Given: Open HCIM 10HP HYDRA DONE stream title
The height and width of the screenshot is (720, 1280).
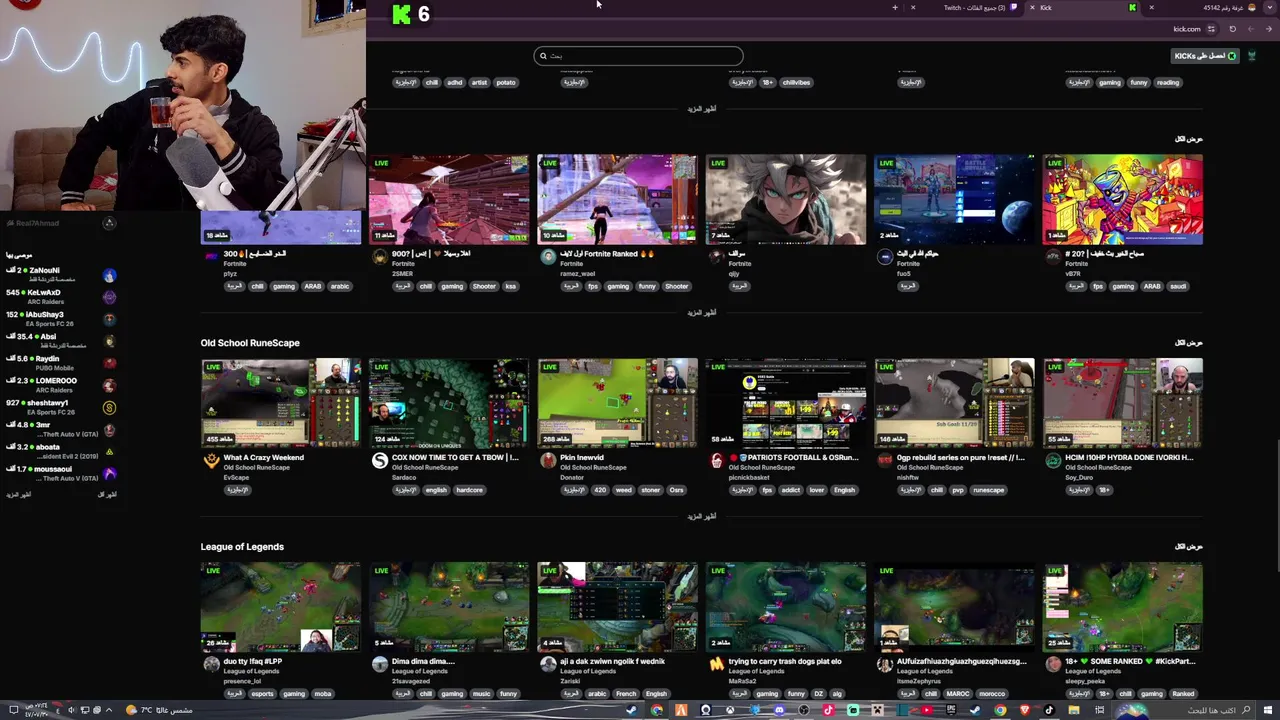Looking at the screenshot, I should (1129, 458).
